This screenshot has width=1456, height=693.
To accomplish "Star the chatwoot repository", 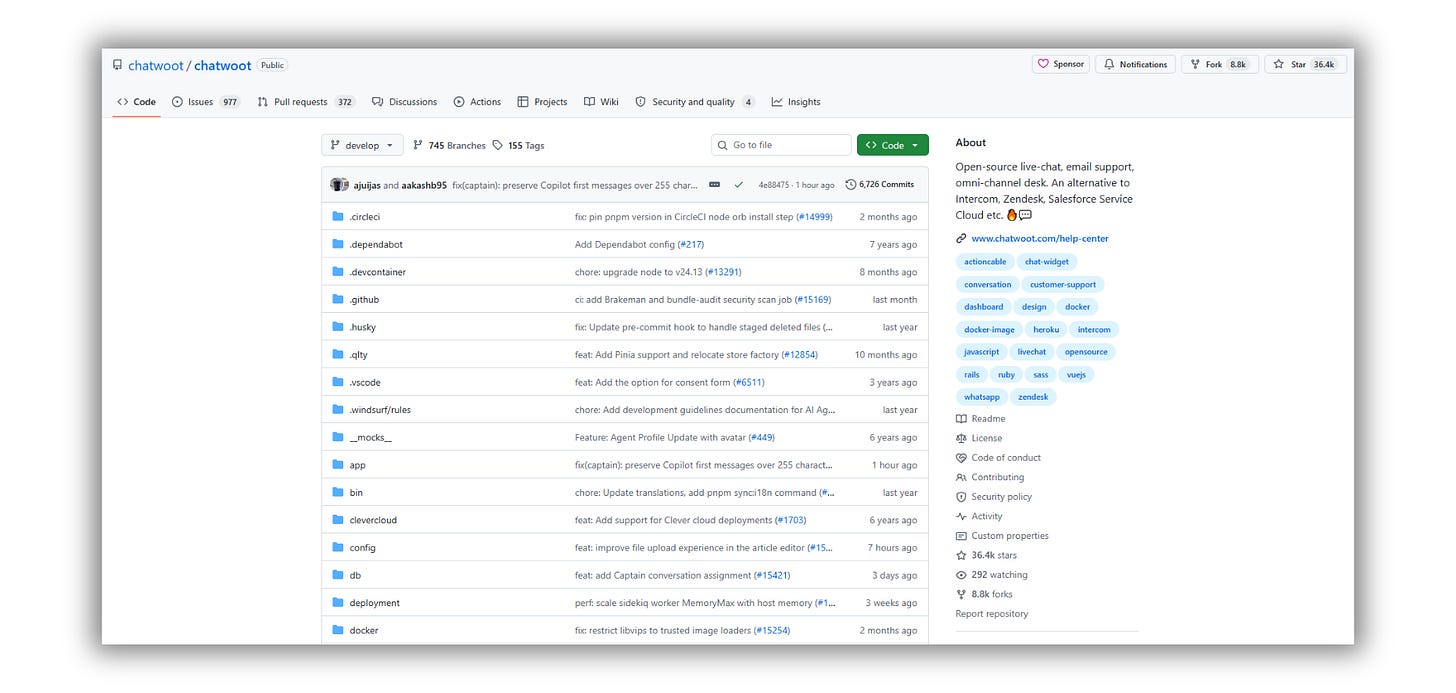I will point(1305,64).
